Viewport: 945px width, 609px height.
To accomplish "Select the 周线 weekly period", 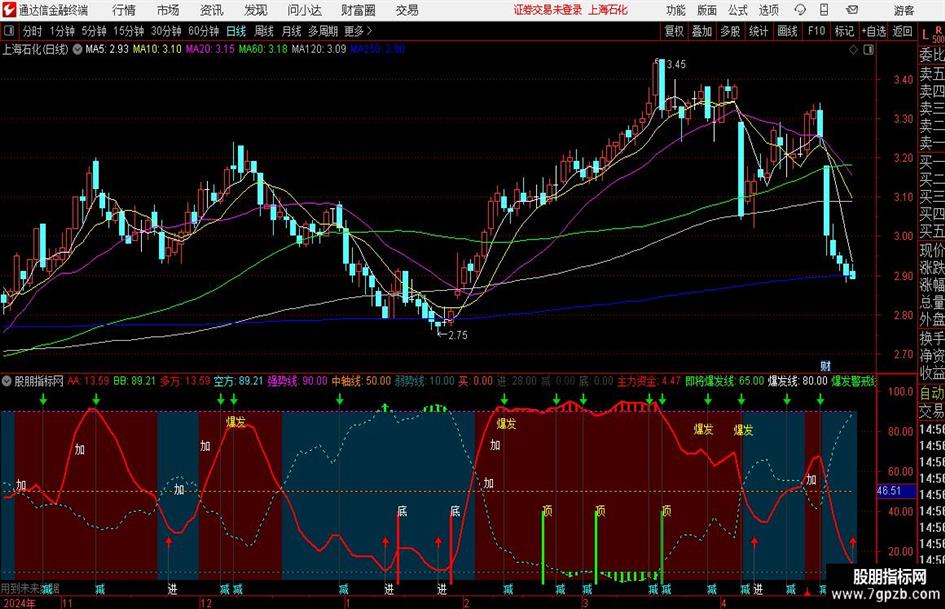I will click(x=263, y=31).
